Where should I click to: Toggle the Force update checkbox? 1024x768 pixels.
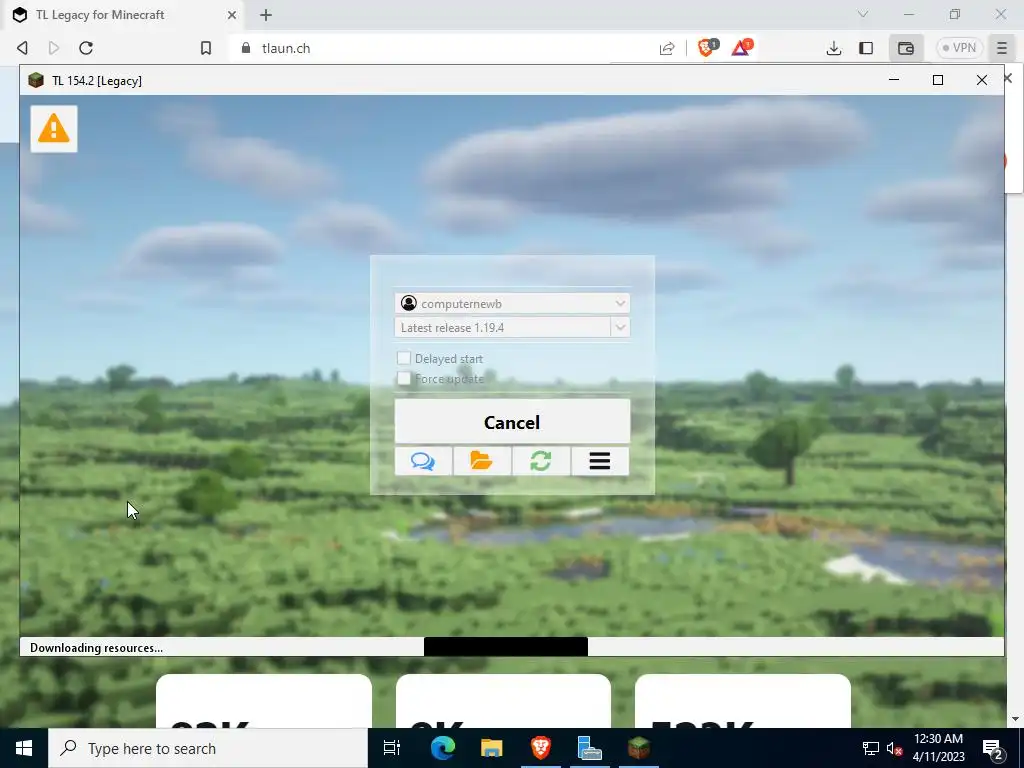[404, 378]
